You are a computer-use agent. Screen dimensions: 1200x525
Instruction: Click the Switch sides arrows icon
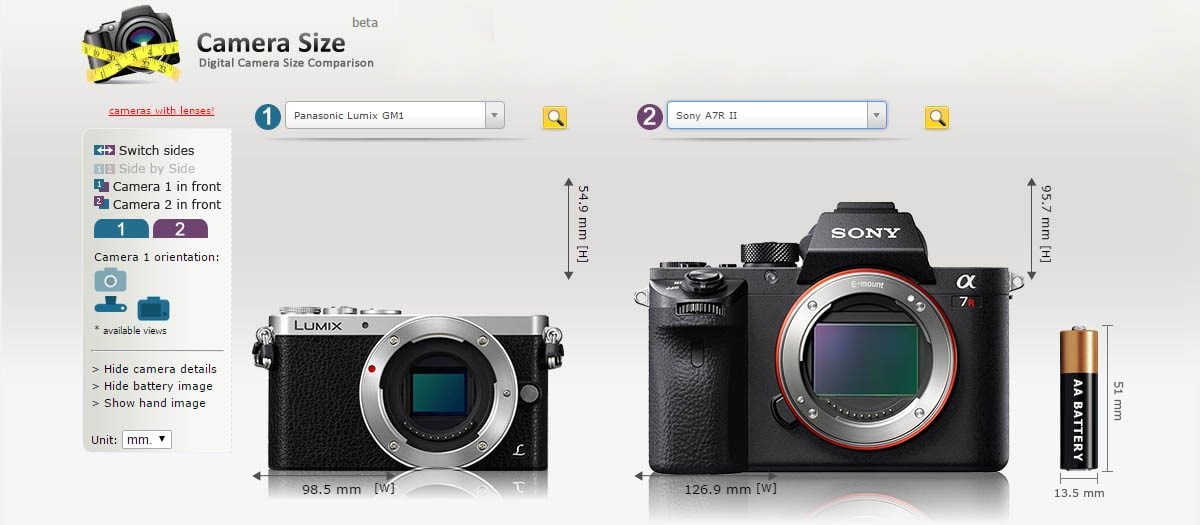tap(104, 150)
